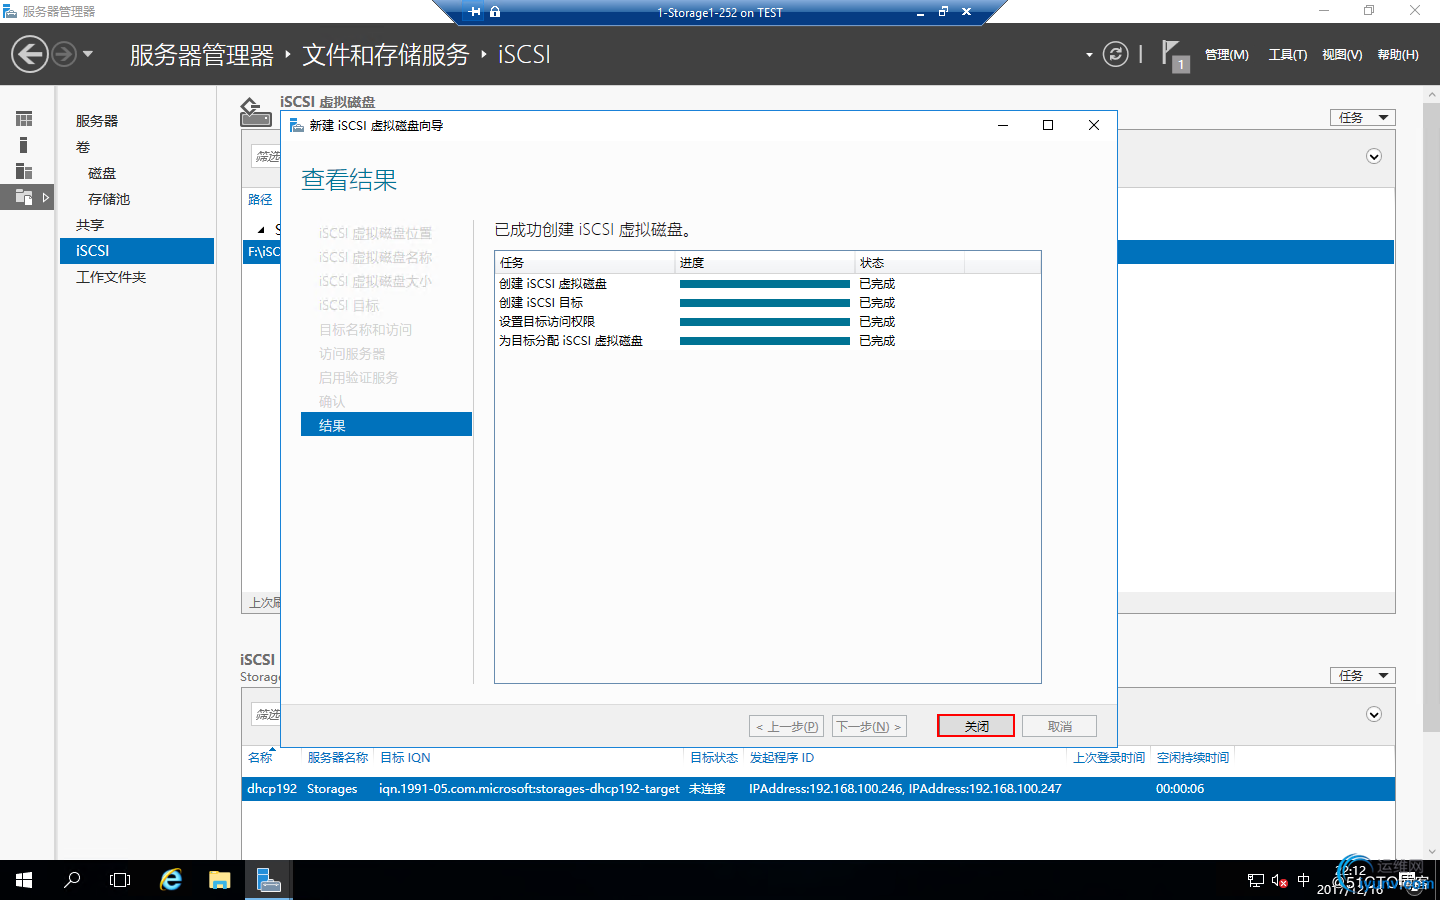Viewport: 1440px width, 900px height.
Task: Select the All Servers icon in left rail
Action: pos(24,171)
